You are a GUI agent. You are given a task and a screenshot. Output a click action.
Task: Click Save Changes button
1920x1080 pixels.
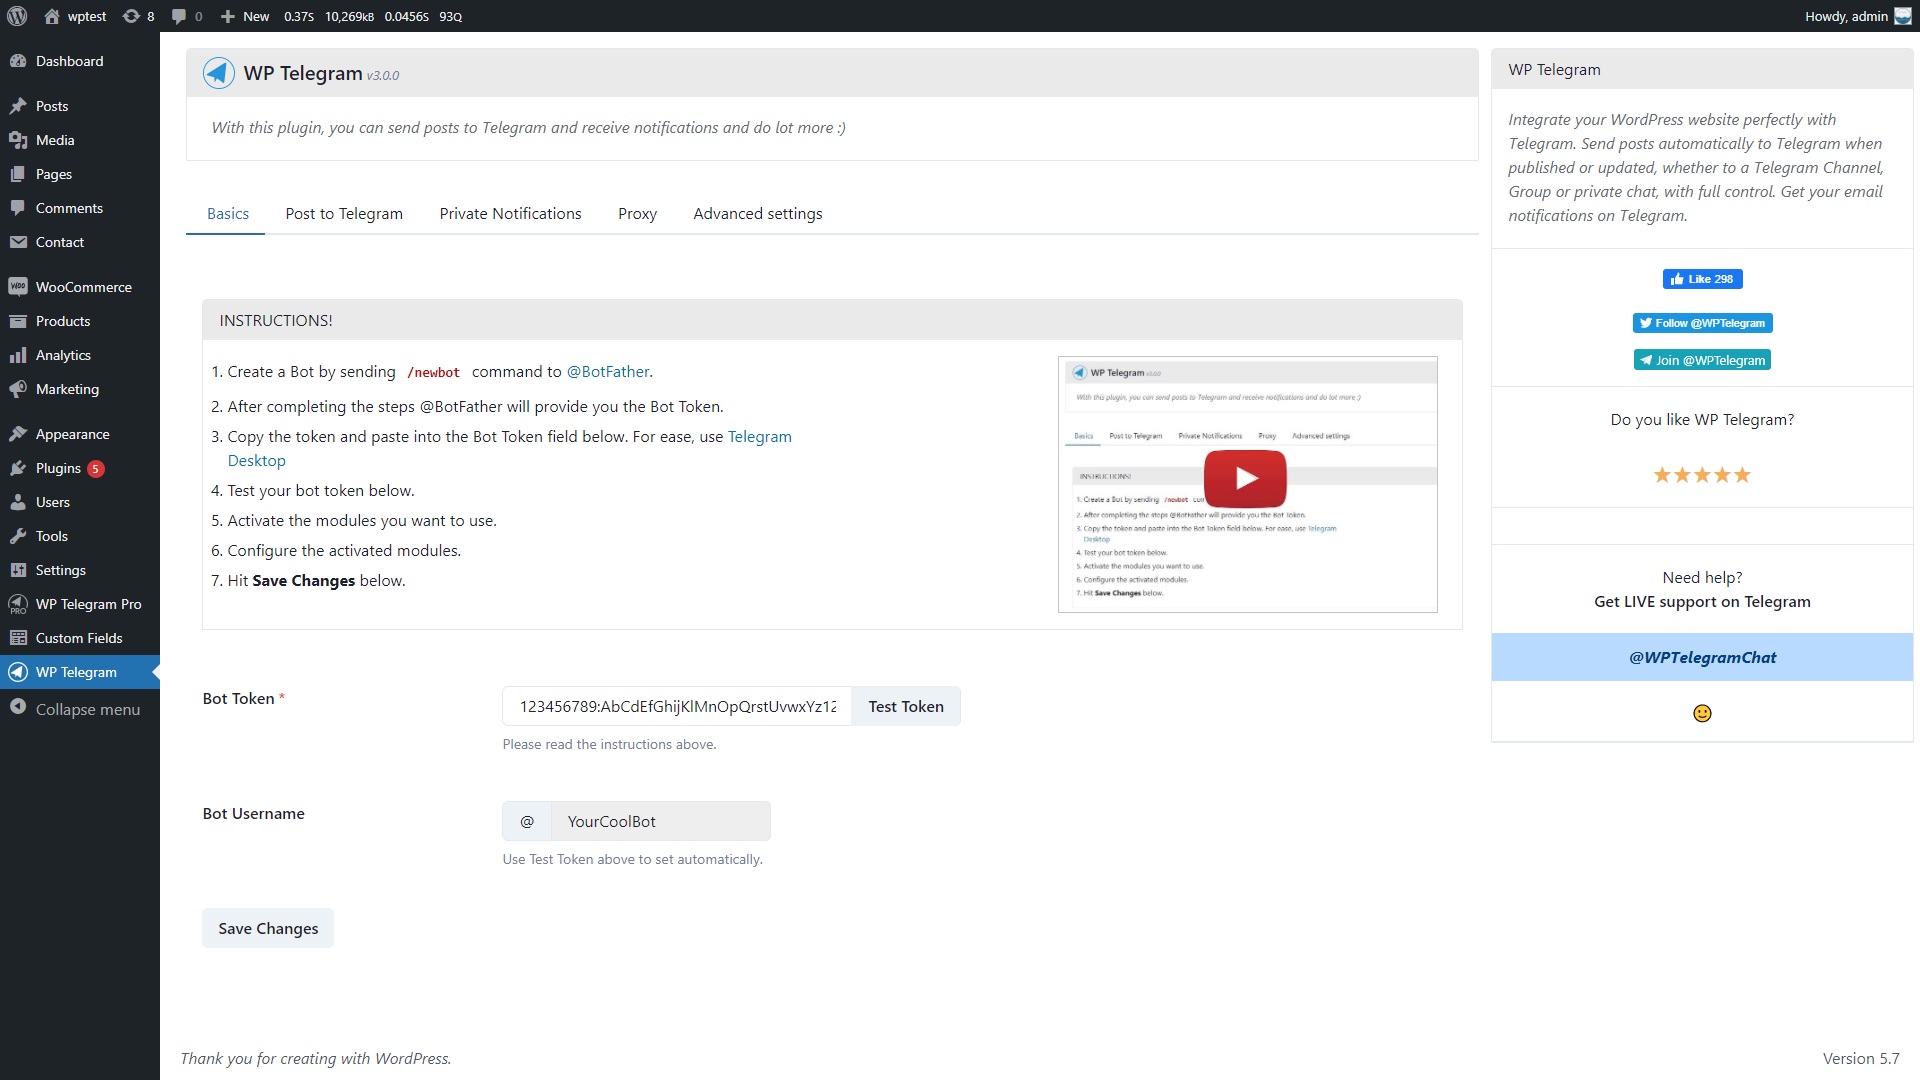click(268, 928)
